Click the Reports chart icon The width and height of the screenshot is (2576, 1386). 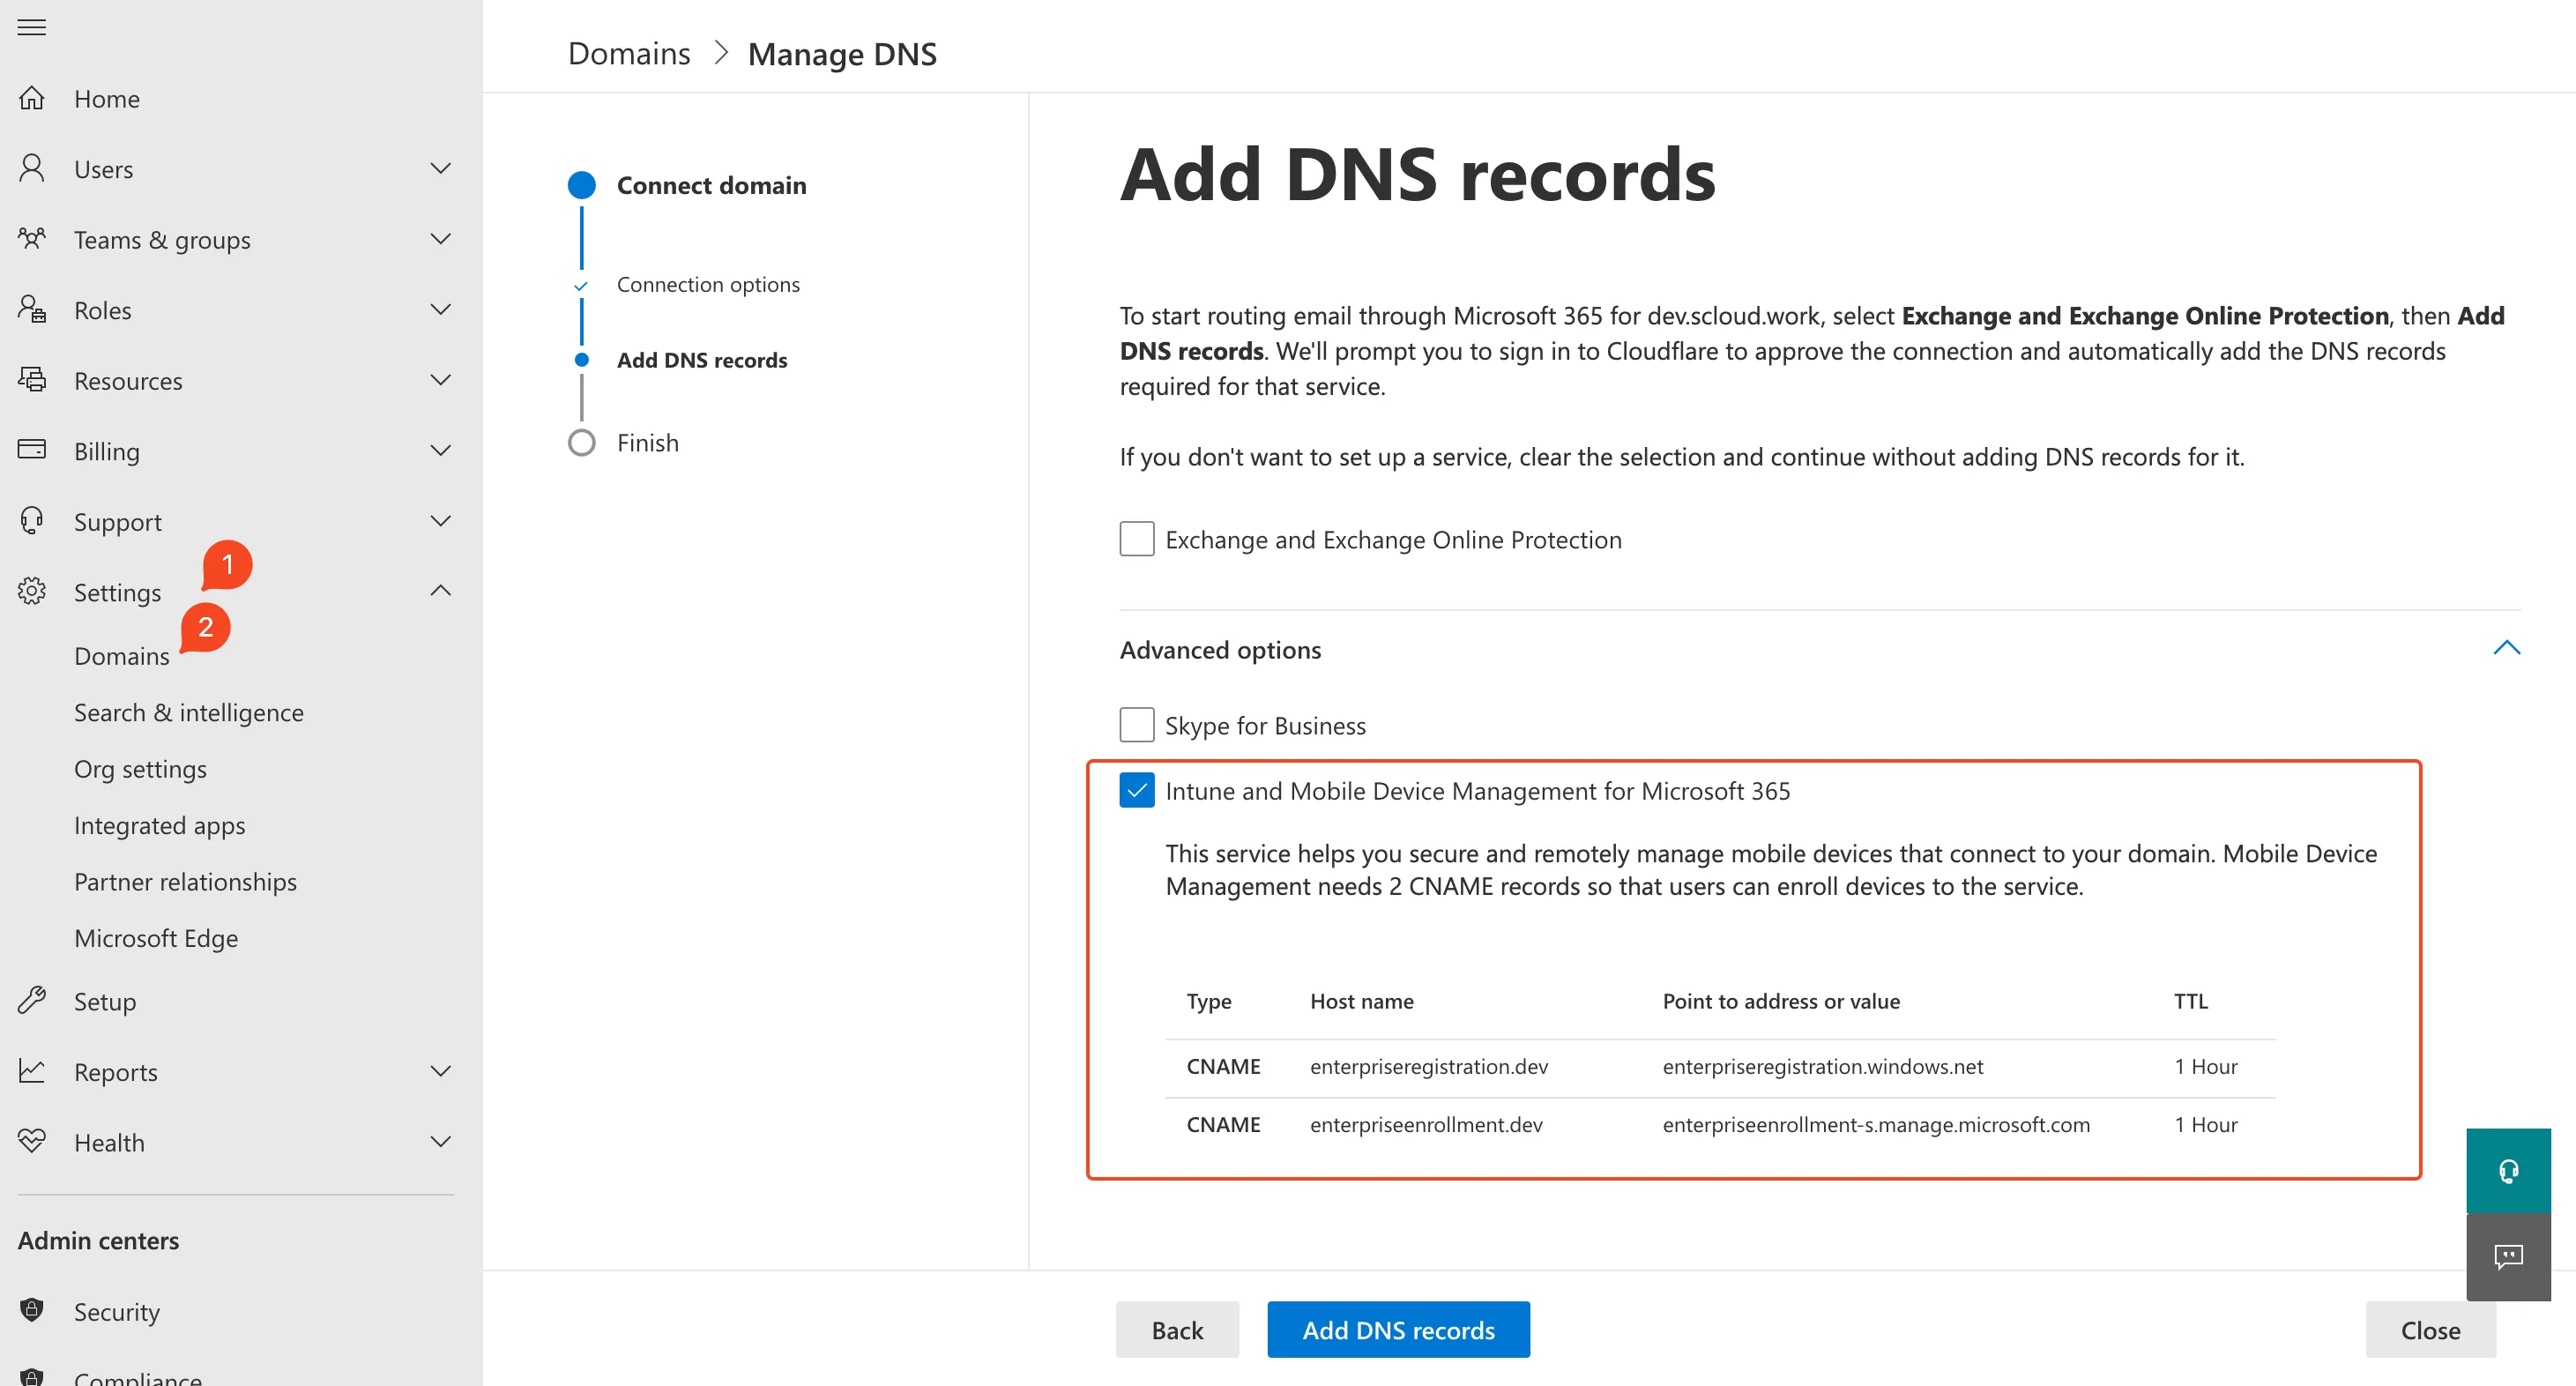[32, 1071]
